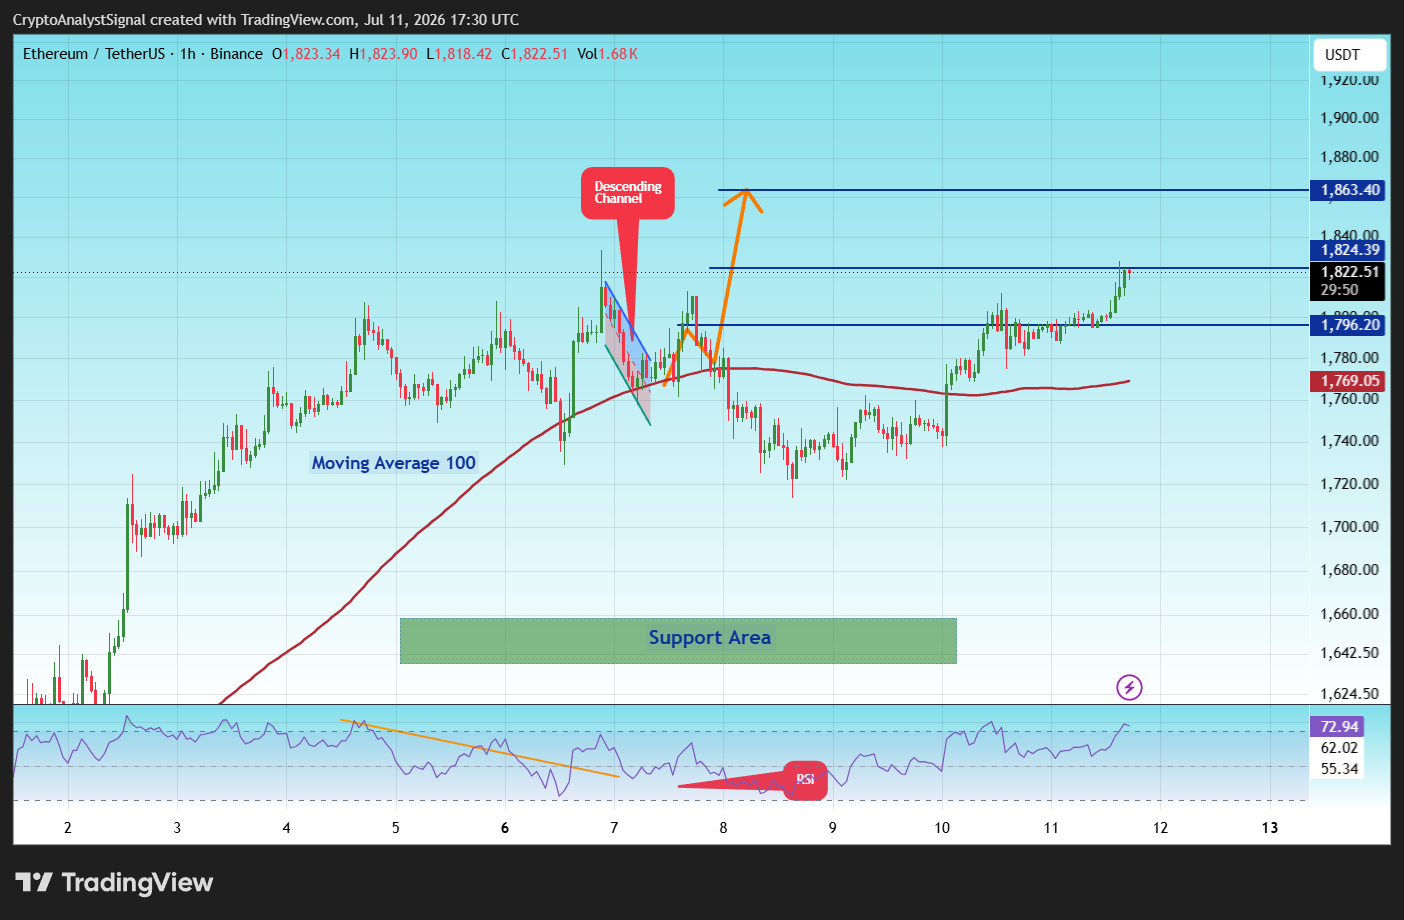Click the TradingView logo at bottom

point(114,882)
